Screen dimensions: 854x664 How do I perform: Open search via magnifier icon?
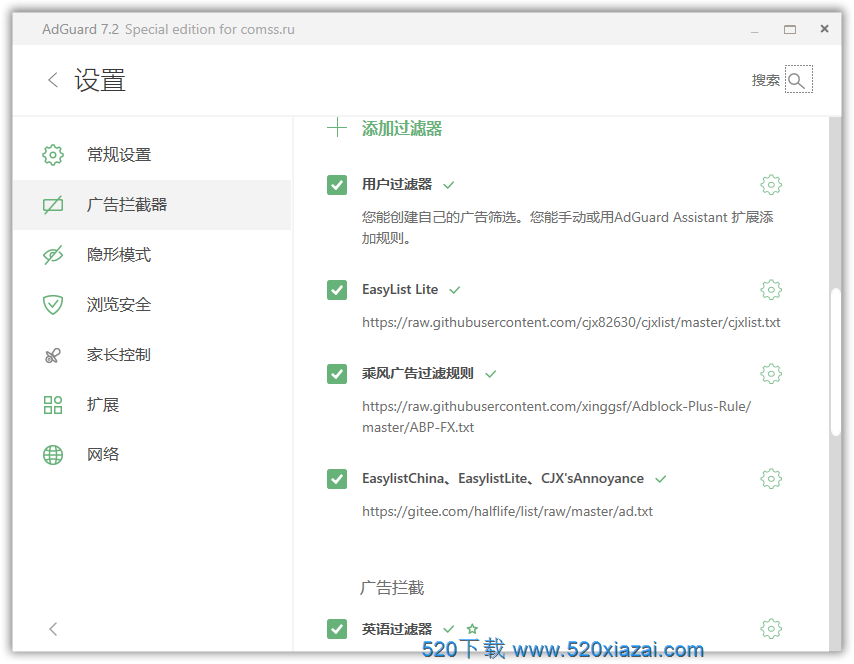(798, 80)
